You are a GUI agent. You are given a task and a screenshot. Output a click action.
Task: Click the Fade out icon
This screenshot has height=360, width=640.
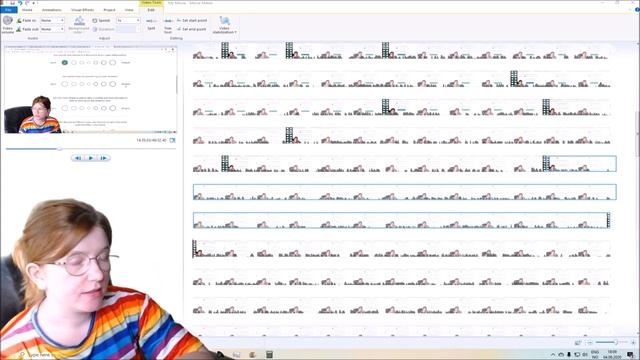[x=19, y=29]
